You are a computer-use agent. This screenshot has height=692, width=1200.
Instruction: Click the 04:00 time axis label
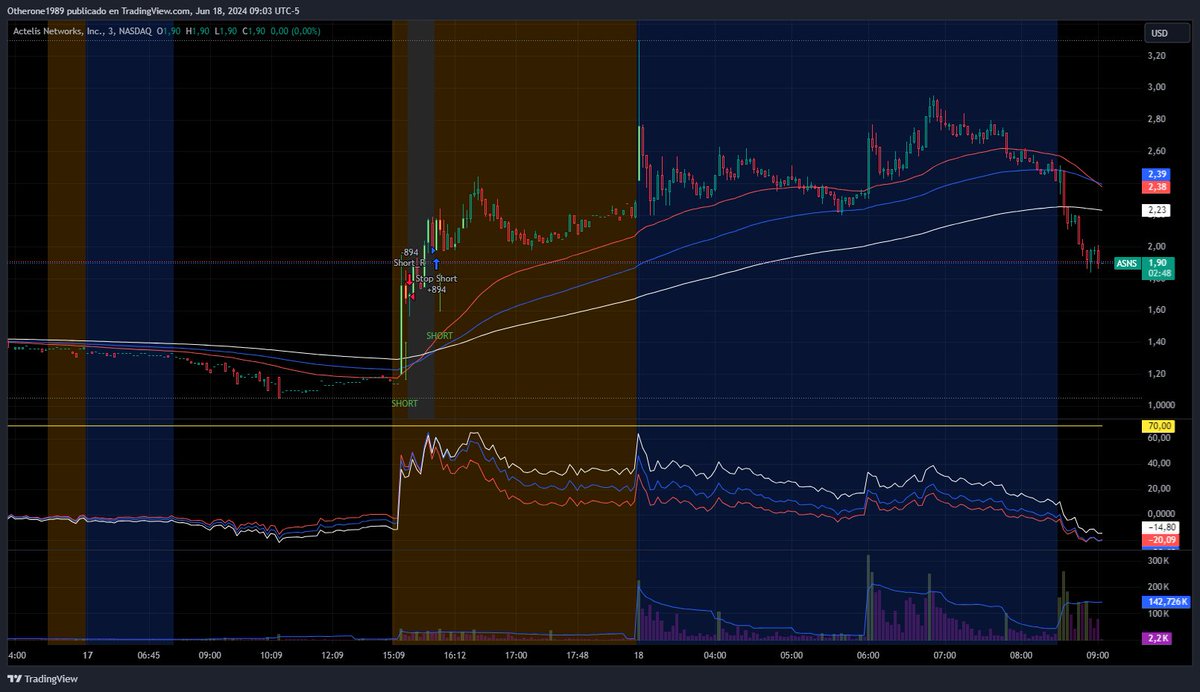714,656
